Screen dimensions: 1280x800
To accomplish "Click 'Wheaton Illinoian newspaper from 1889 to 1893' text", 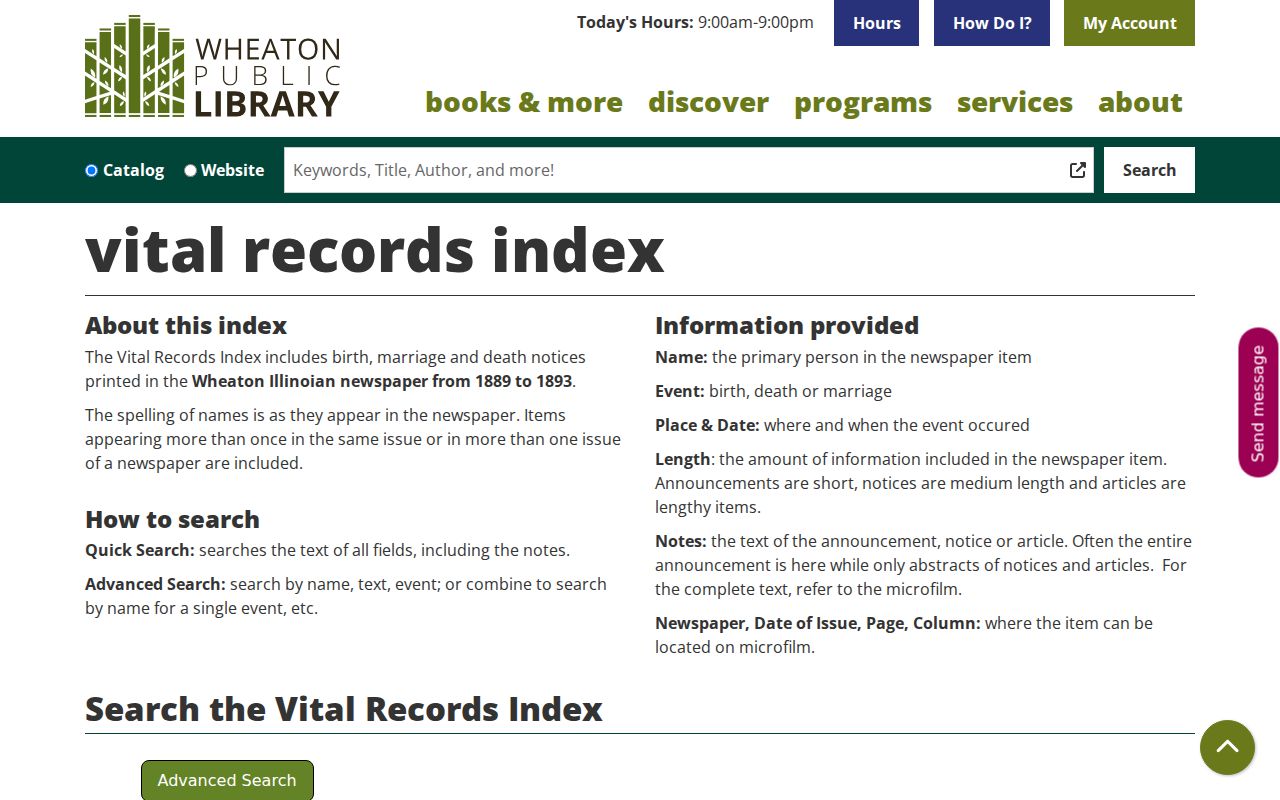I will coord(382,381).
